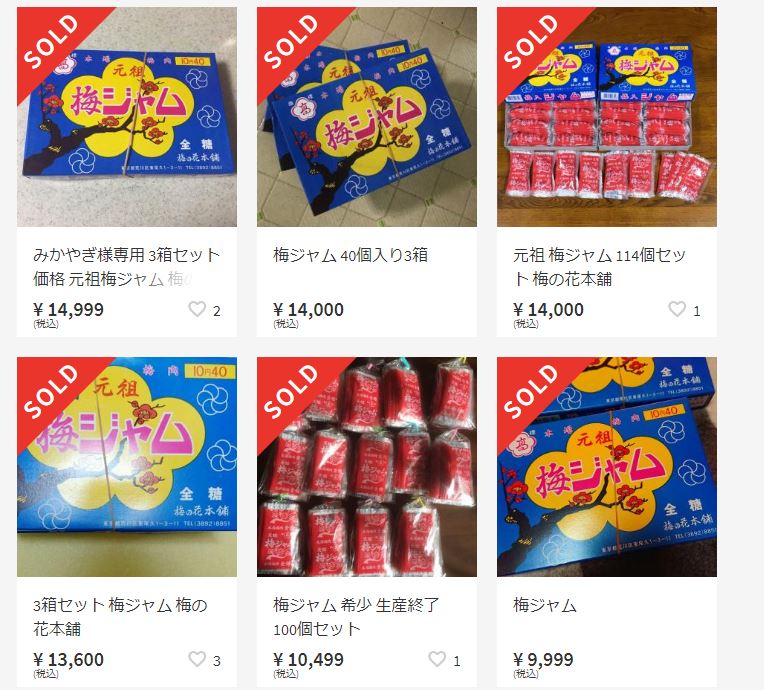Like the ¥14,999 みかやぎ様専用 listing heart
This screenshot has height=690, width=764.
tap(197, 309)
